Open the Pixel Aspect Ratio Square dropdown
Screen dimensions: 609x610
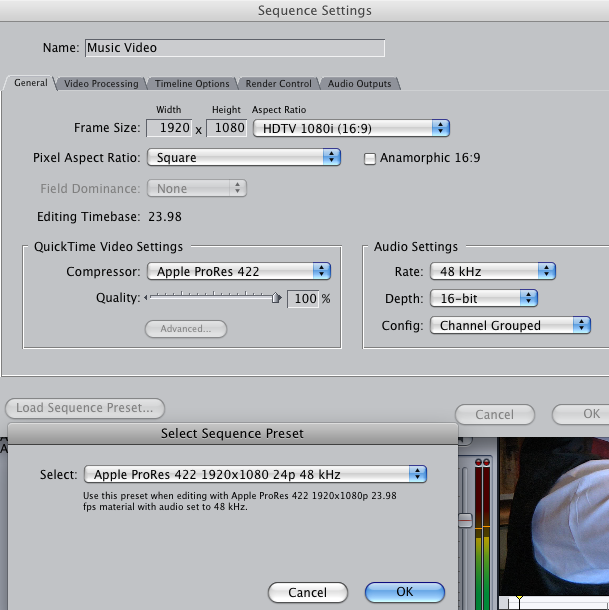[244, 157]
